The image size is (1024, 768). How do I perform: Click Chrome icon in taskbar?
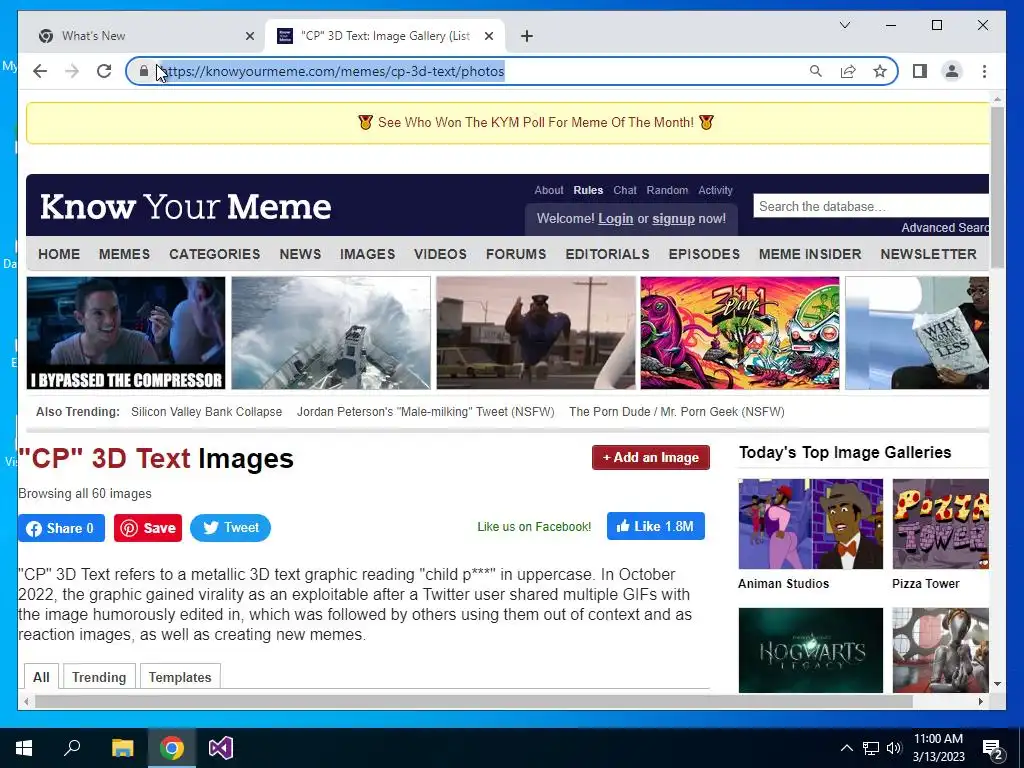(172, 748)
